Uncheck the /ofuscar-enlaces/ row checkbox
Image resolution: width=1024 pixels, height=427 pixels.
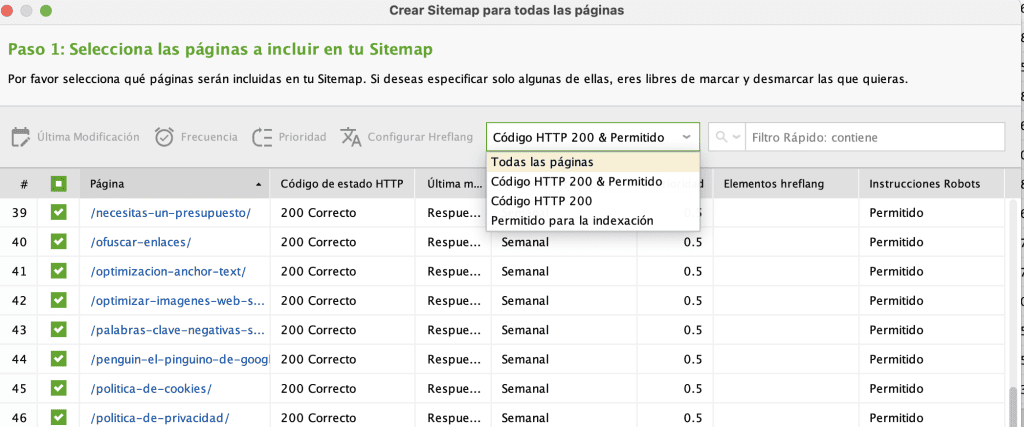tap(59, 242)
